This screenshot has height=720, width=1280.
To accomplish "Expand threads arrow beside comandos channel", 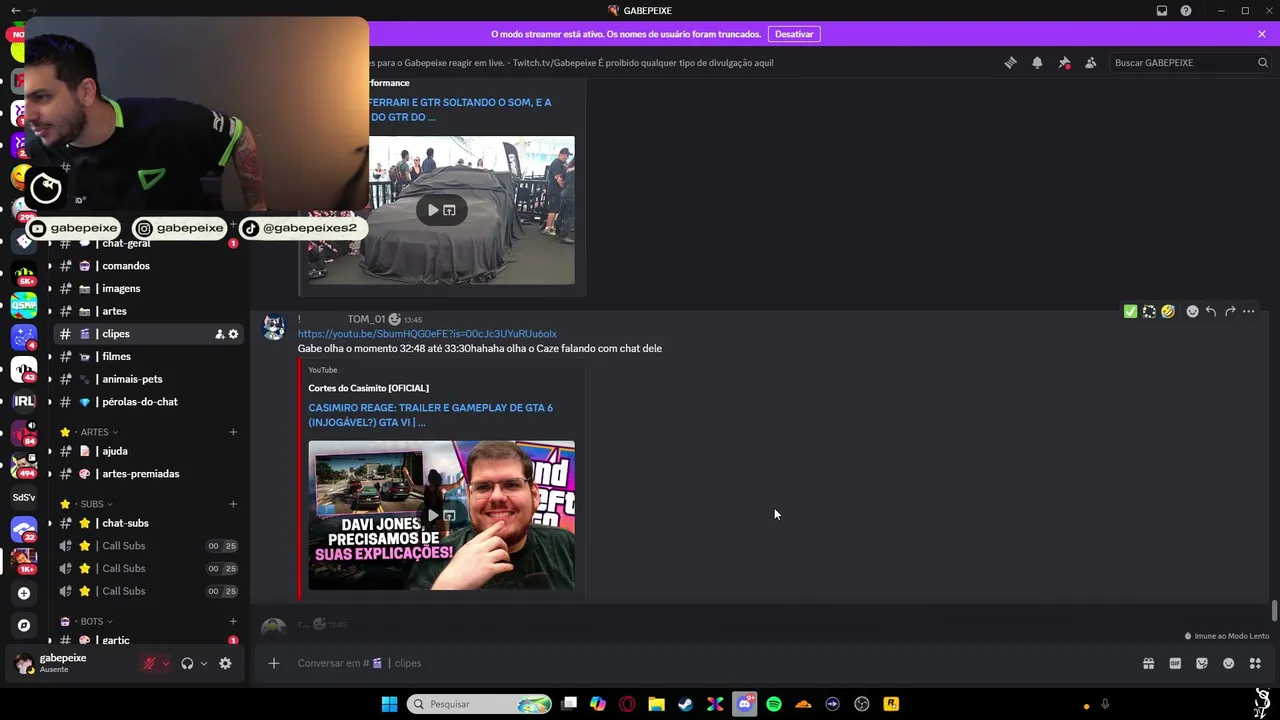I will point(49,266).
